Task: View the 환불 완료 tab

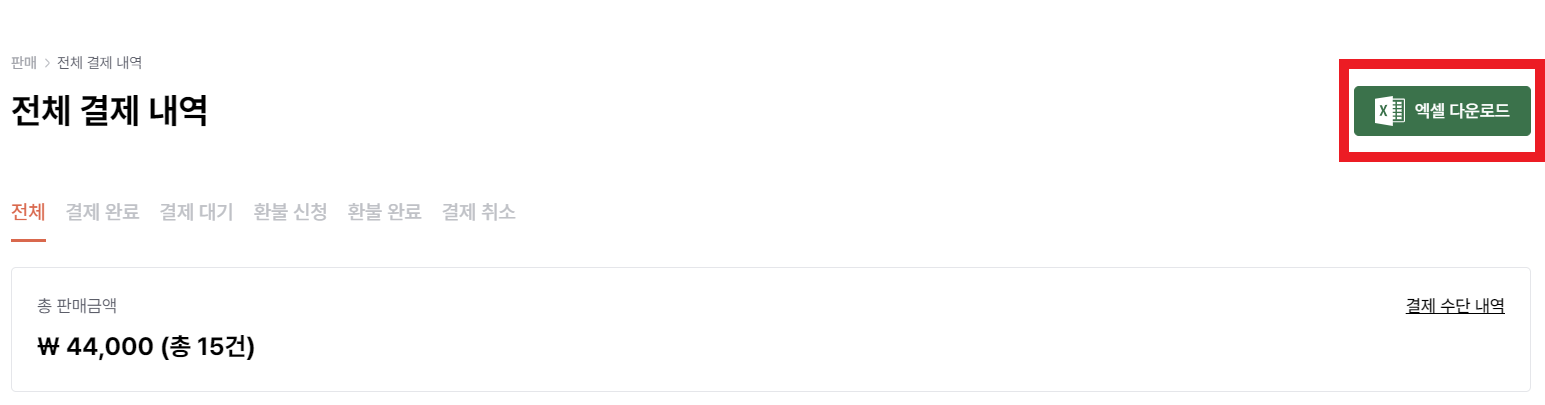Action: tap(384, 212)
